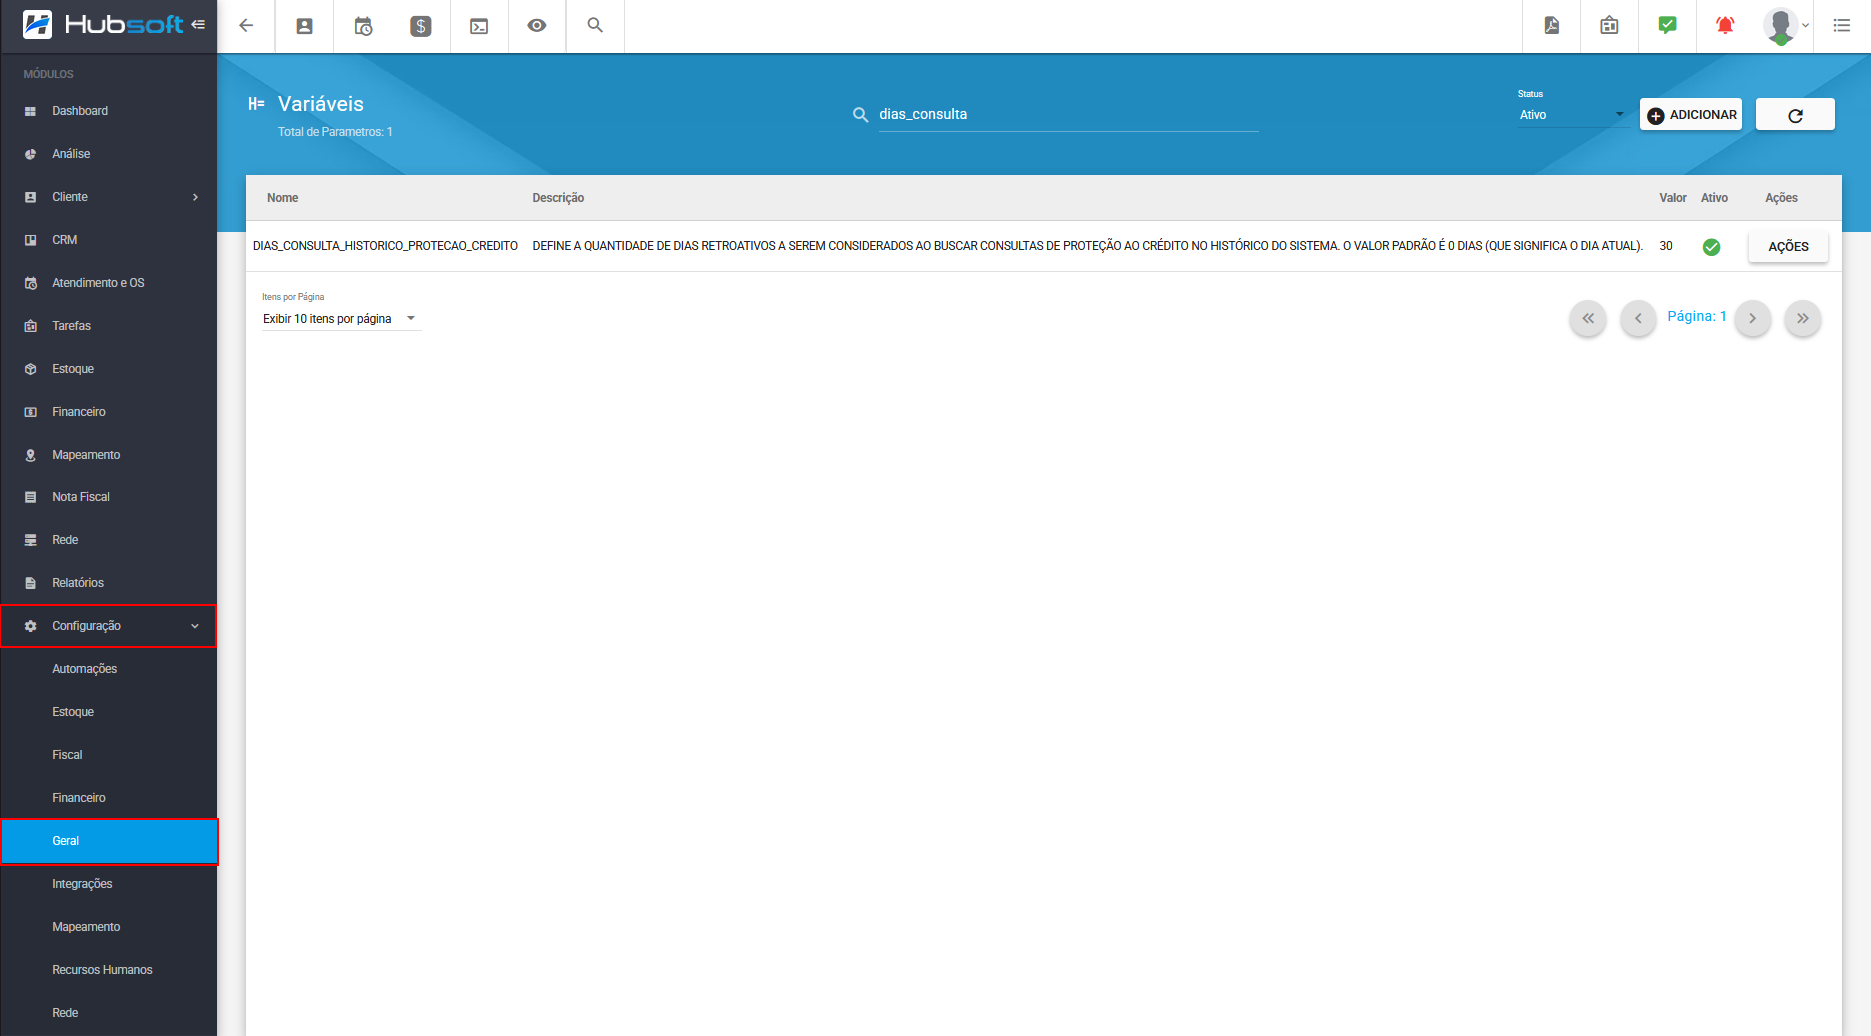Open the Exibir 10 itens por página dropdown
The height and width of the screenshot is (1036, 1871).
pyautogui.click(x=341, y=319)
